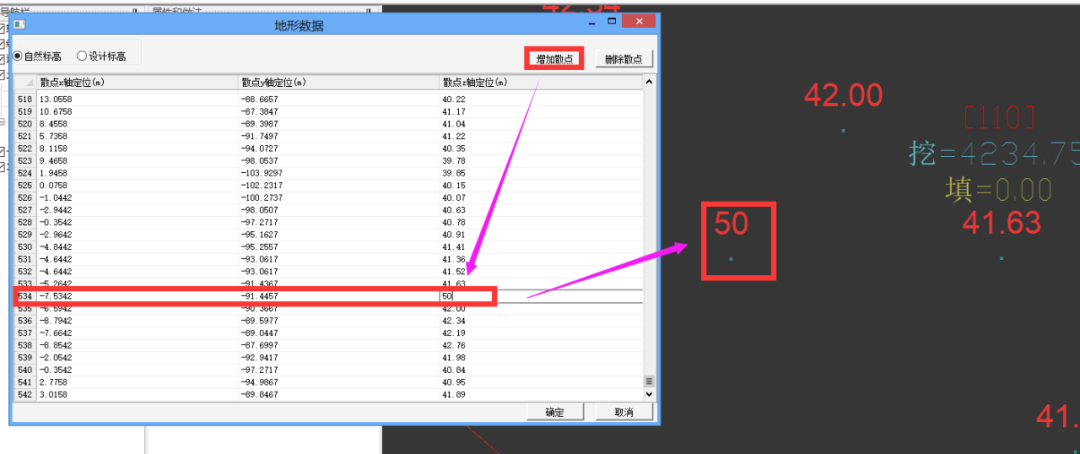Image resolution: width=1080 pixels, height=454 pixels.
Task: Select row header 518
Action: pos(25,99)
